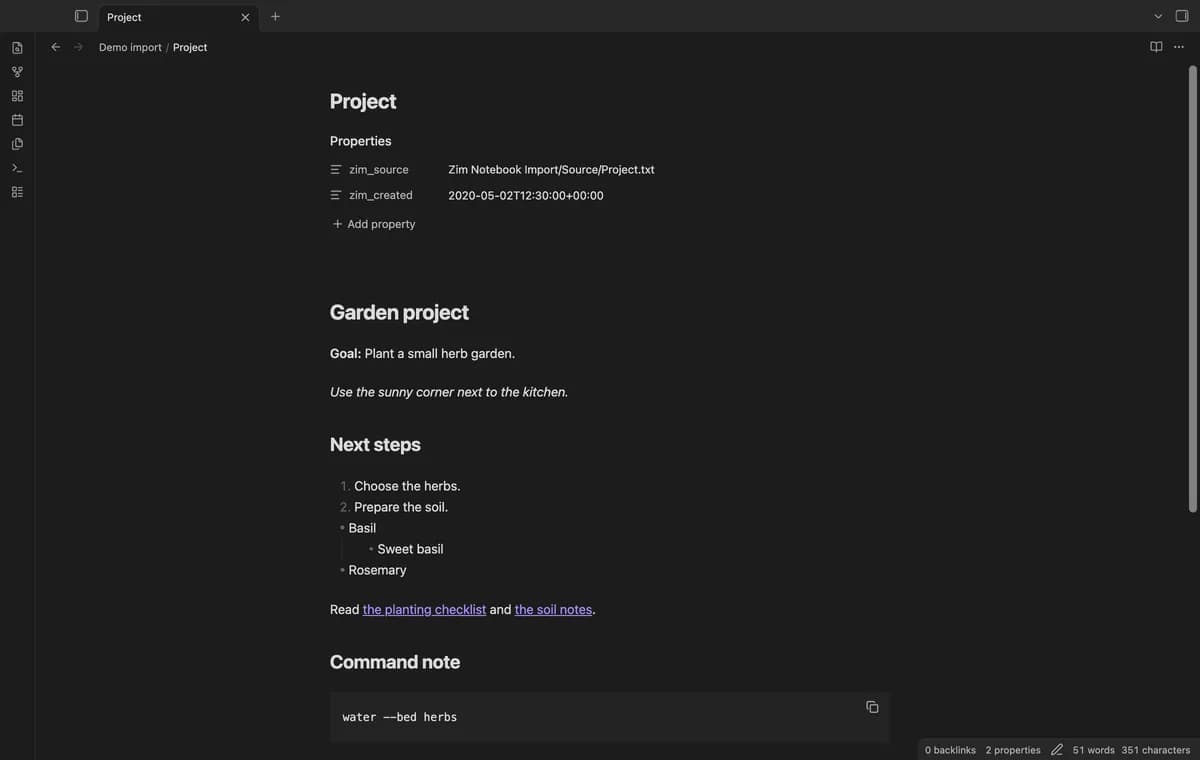1200x760 pixels.
Task: Click the zim_source property name
Action: click(x=379, y=170)
